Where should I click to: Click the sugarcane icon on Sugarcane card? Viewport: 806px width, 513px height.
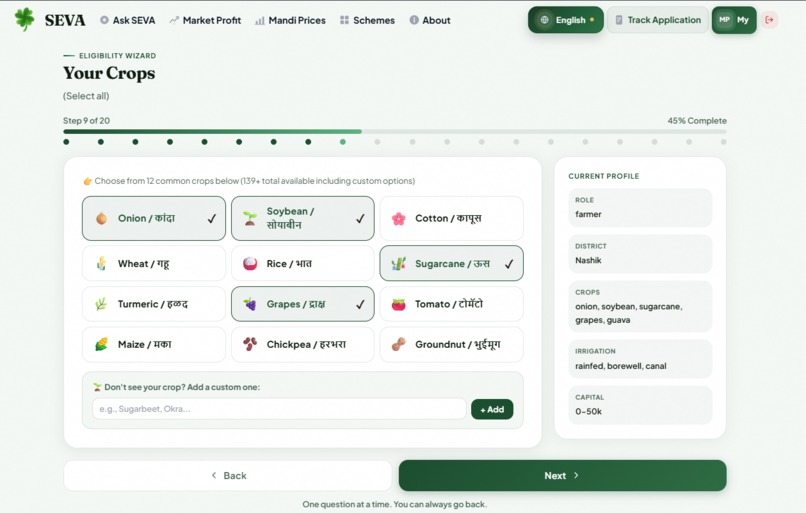click(x=398, y=264)
